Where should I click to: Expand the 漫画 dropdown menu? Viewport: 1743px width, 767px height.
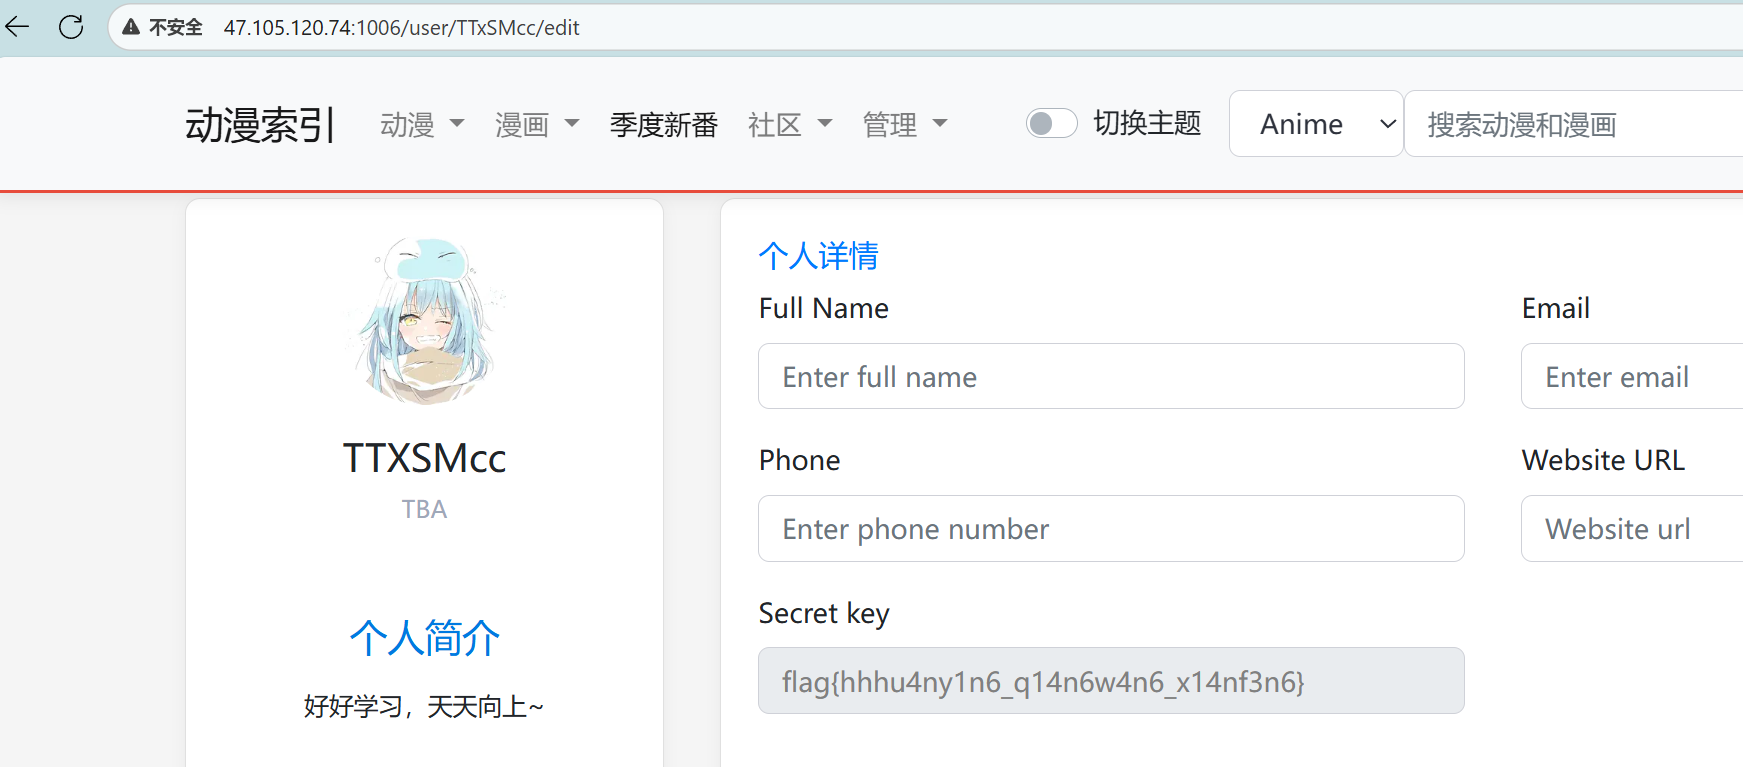click(x=537, y=125)
